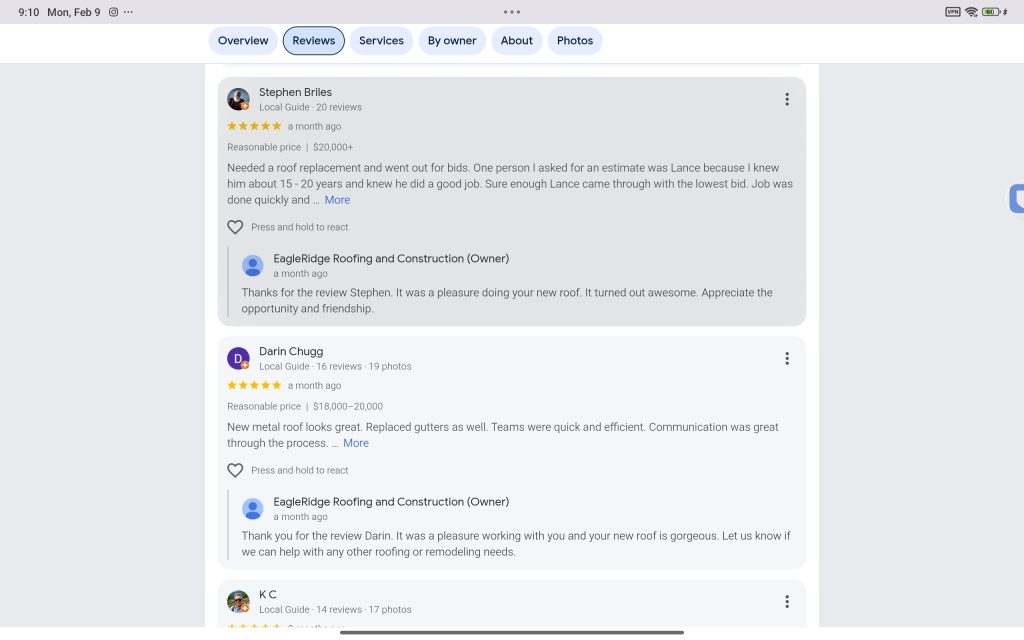Open options menu for Darin Chugg review

pyautogui.click(x=787, y=358)
